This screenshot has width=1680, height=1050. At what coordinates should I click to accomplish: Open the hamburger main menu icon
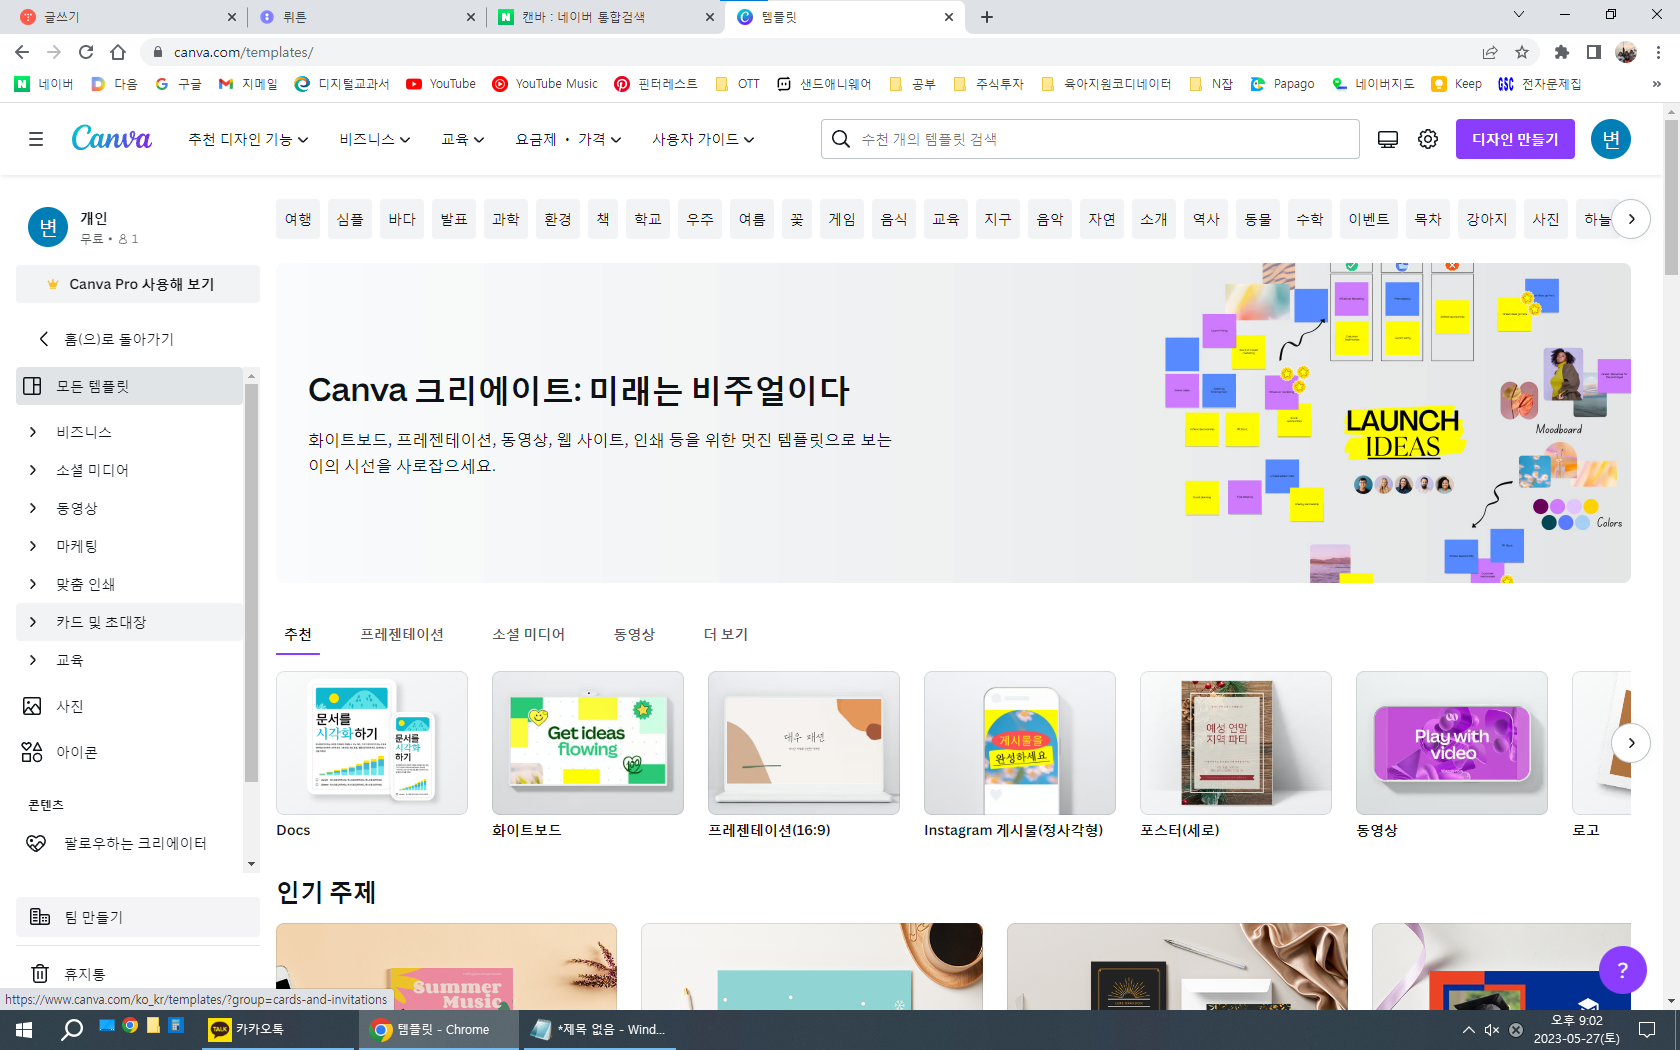pyautogui.click(x=36, y=139)
